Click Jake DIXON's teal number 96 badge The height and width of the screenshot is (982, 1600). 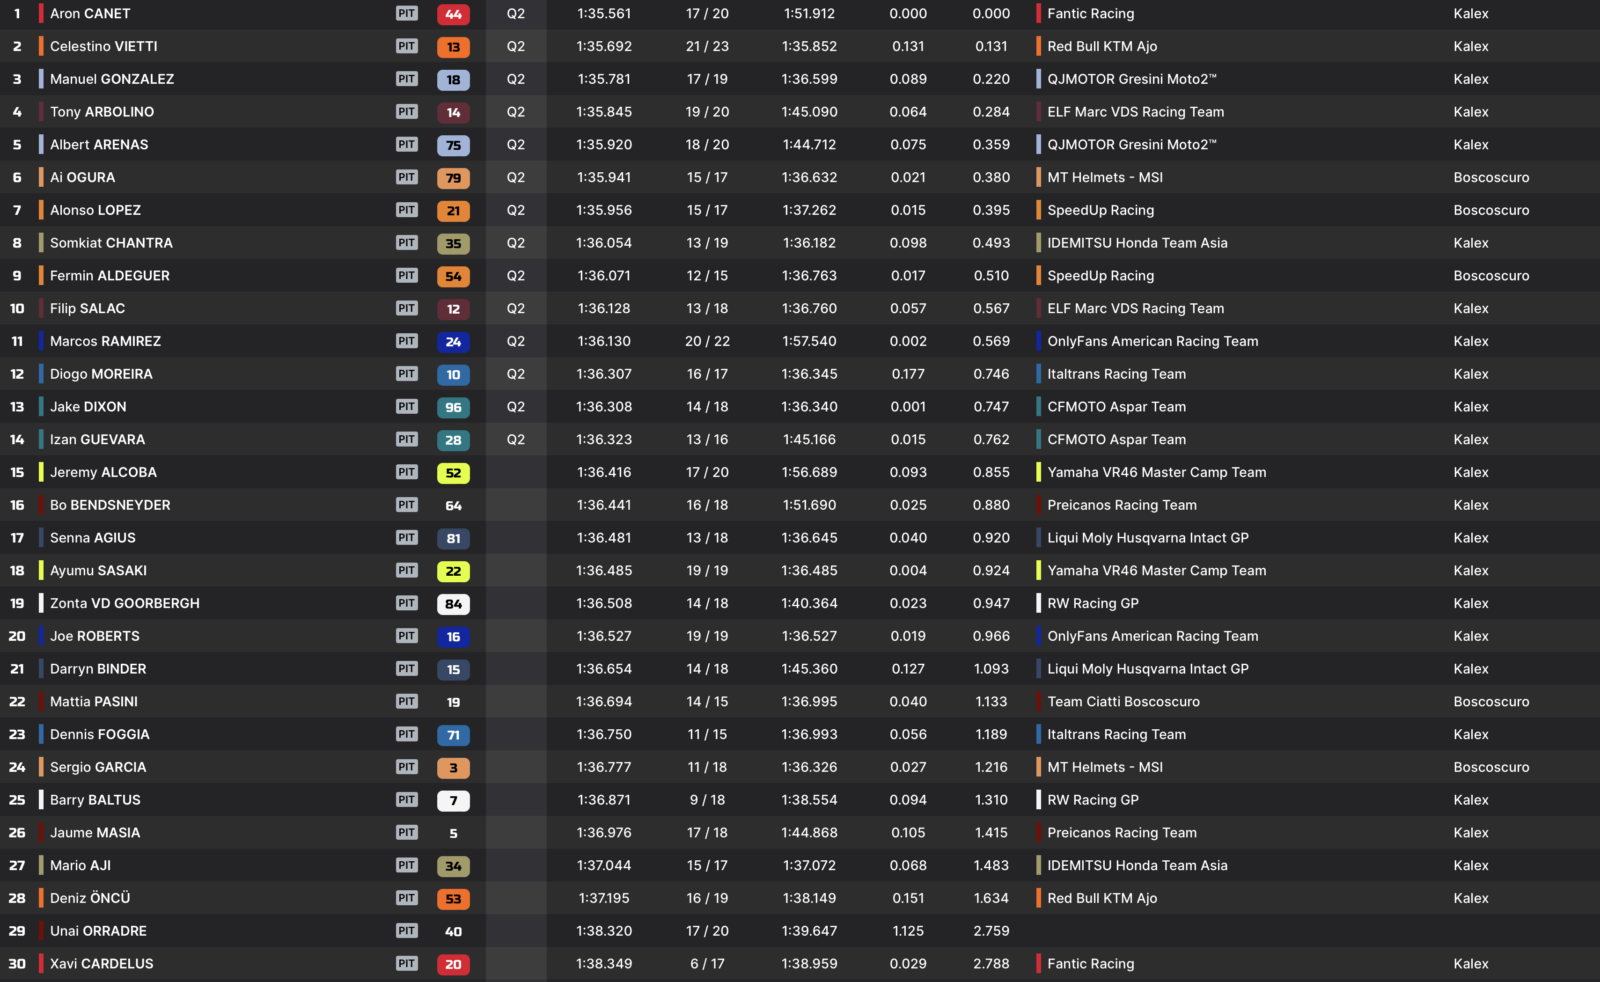tap(453, 407)
